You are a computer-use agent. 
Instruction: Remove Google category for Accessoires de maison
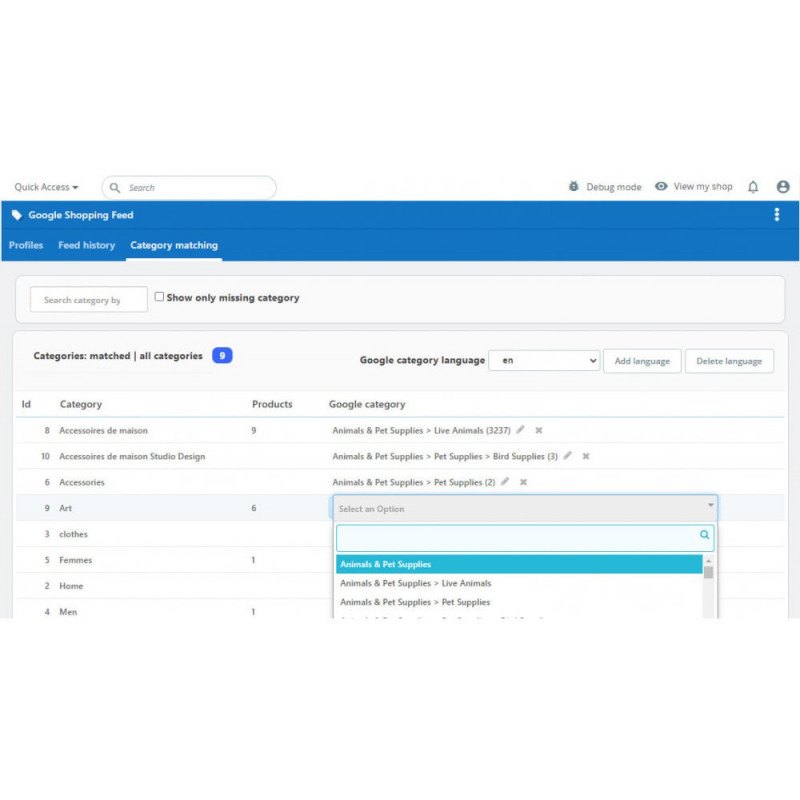tap(538, 430)
